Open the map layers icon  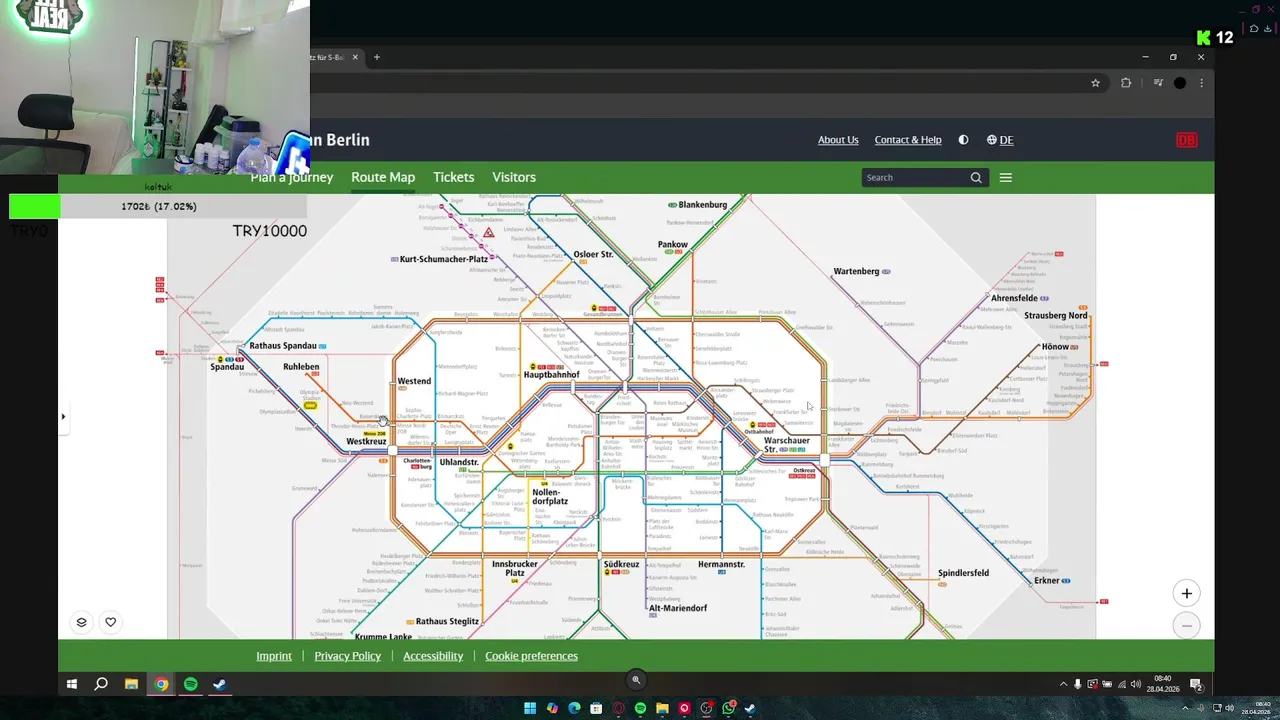coord(82,622)
